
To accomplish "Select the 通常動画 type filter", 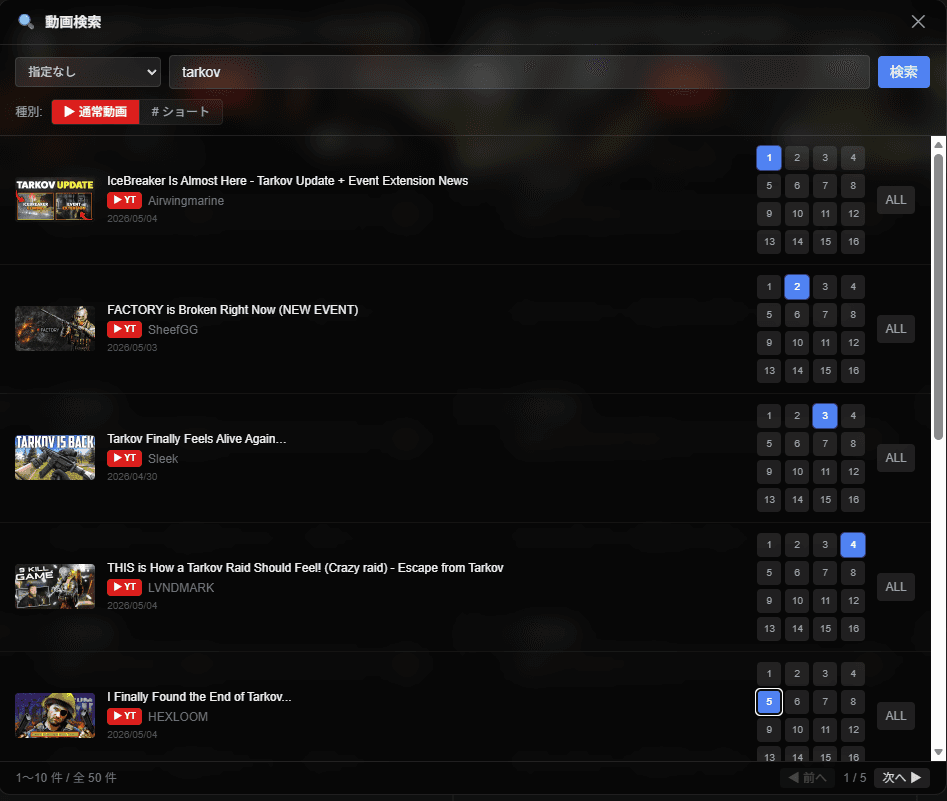I will pos(95,112).
